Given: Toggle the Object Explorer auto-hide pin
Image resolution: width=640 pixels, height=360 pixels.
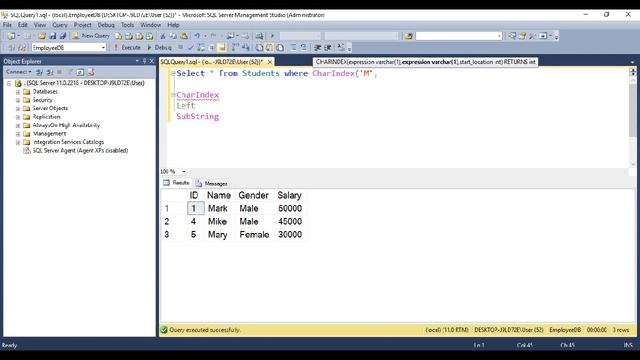Looking at the screenshot, I should coord(144,61).
